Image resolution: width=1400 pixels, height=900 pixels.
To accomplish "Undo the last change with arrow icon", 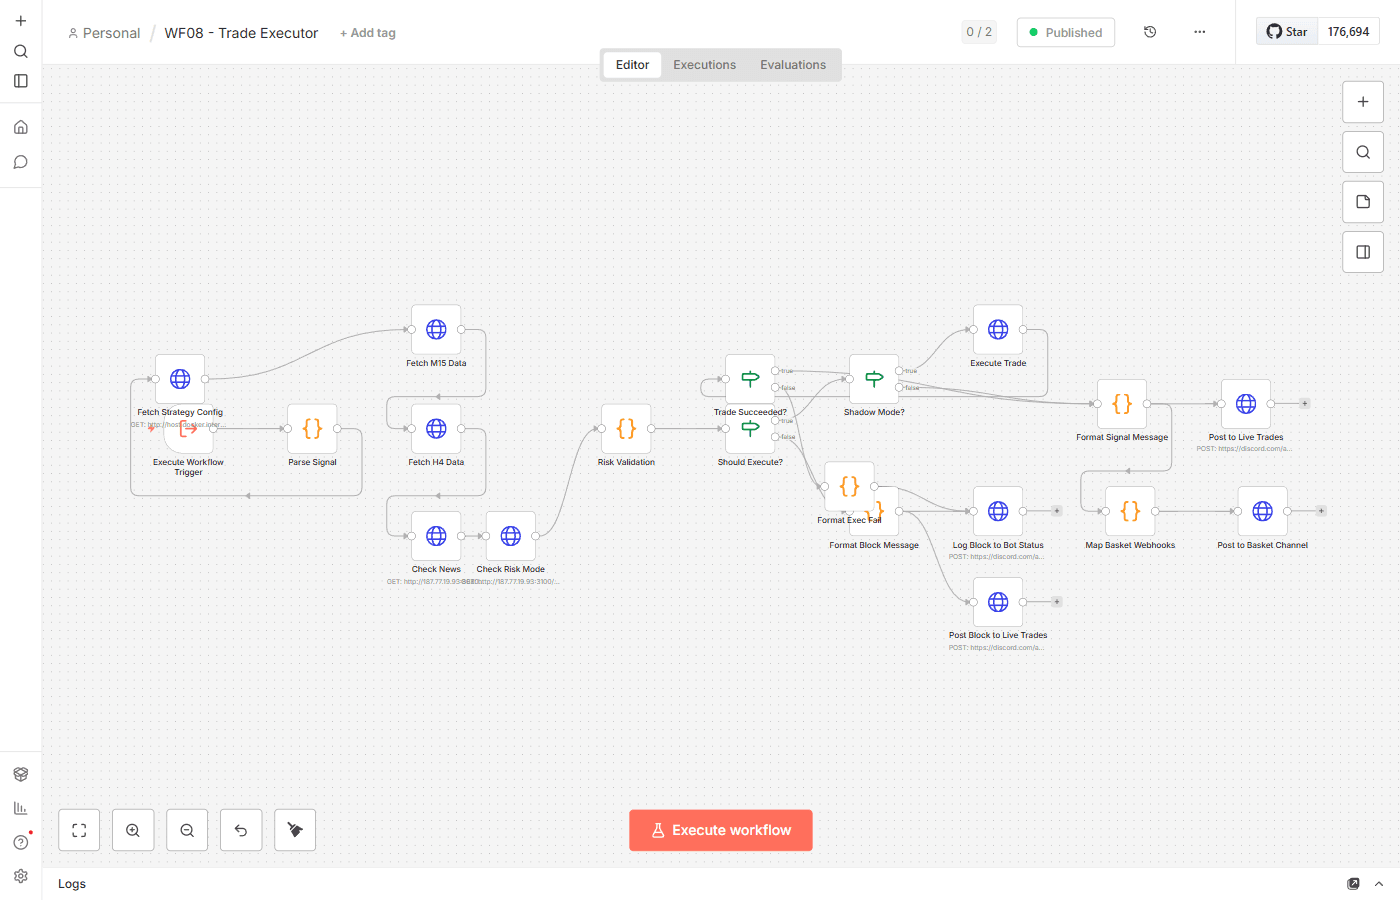I will click(241, 830).
